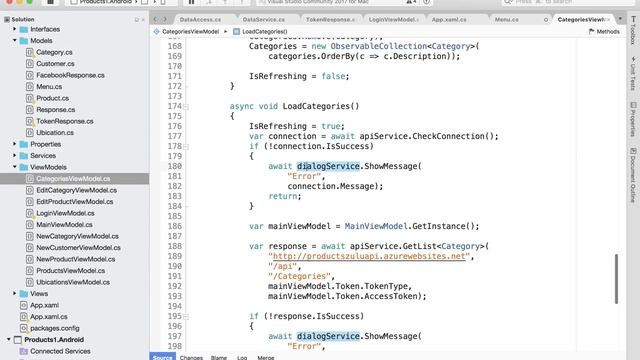This screenshot has width=640, height=360.
Task: Select the Source view tab
Action: point(162,357)
